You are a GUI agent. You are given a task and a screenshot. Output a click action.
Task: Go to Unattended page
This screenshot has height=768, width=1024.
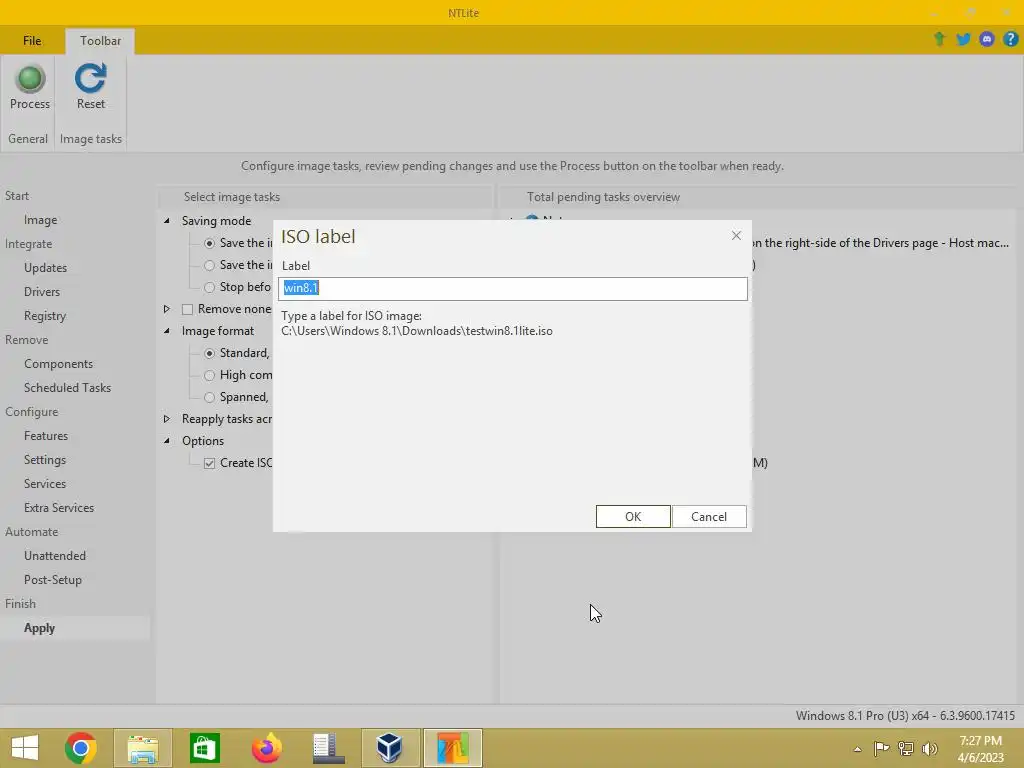55,556
